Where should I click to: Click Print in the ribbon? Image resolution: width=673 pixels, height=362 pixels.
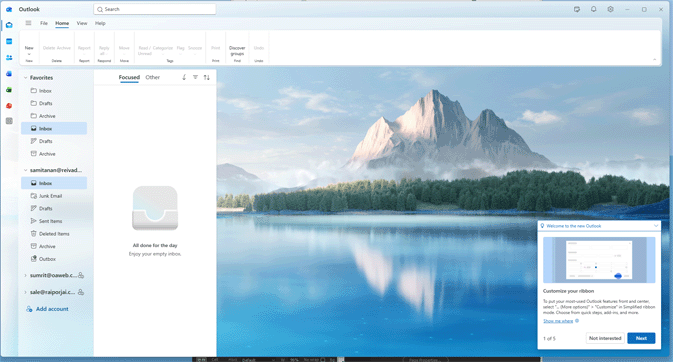(x=215, y=48)
